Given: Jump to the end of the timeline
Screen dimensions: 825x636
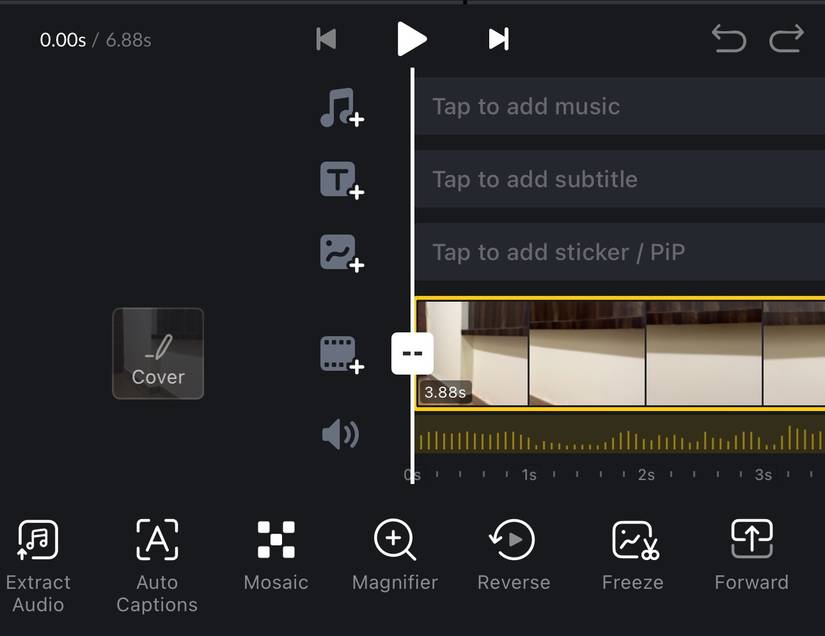Looking at the screenshot, I should [498, 39].
